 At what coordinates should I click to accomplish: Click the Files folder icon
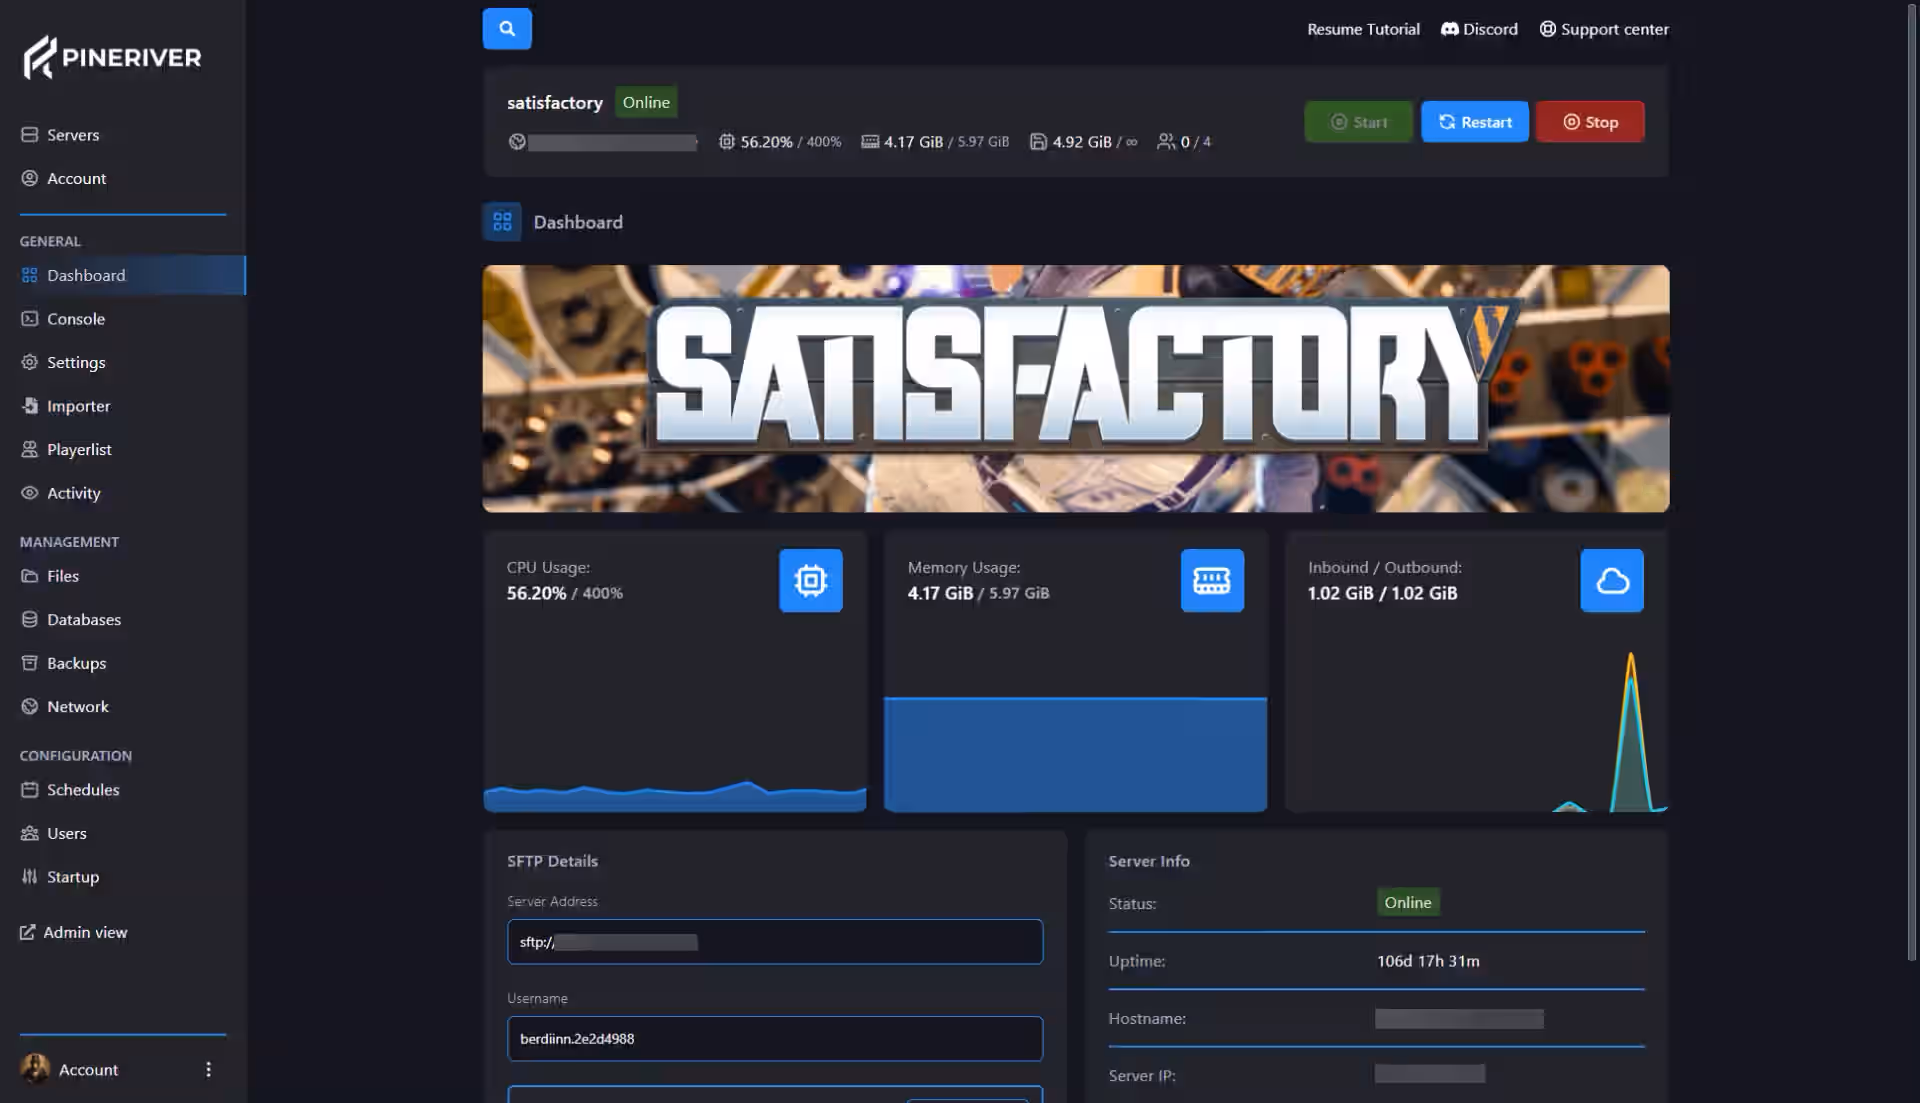pyautogui.click(x=30, y=575)
